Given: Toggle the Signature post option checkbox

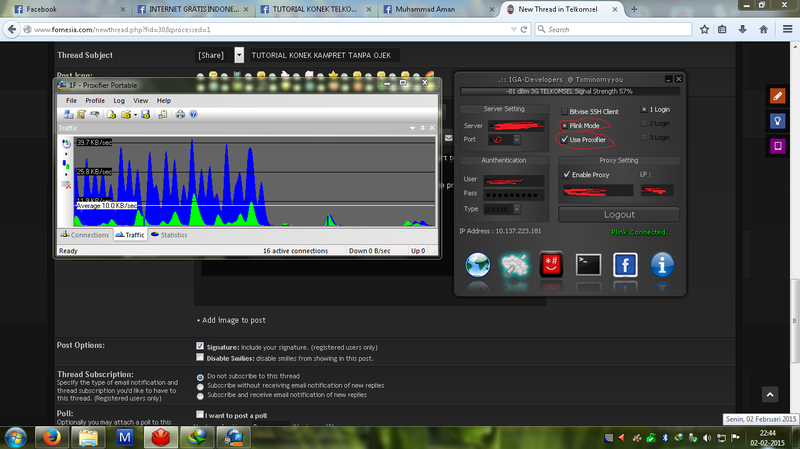Looking at the screenshot, I should [200, 346].
